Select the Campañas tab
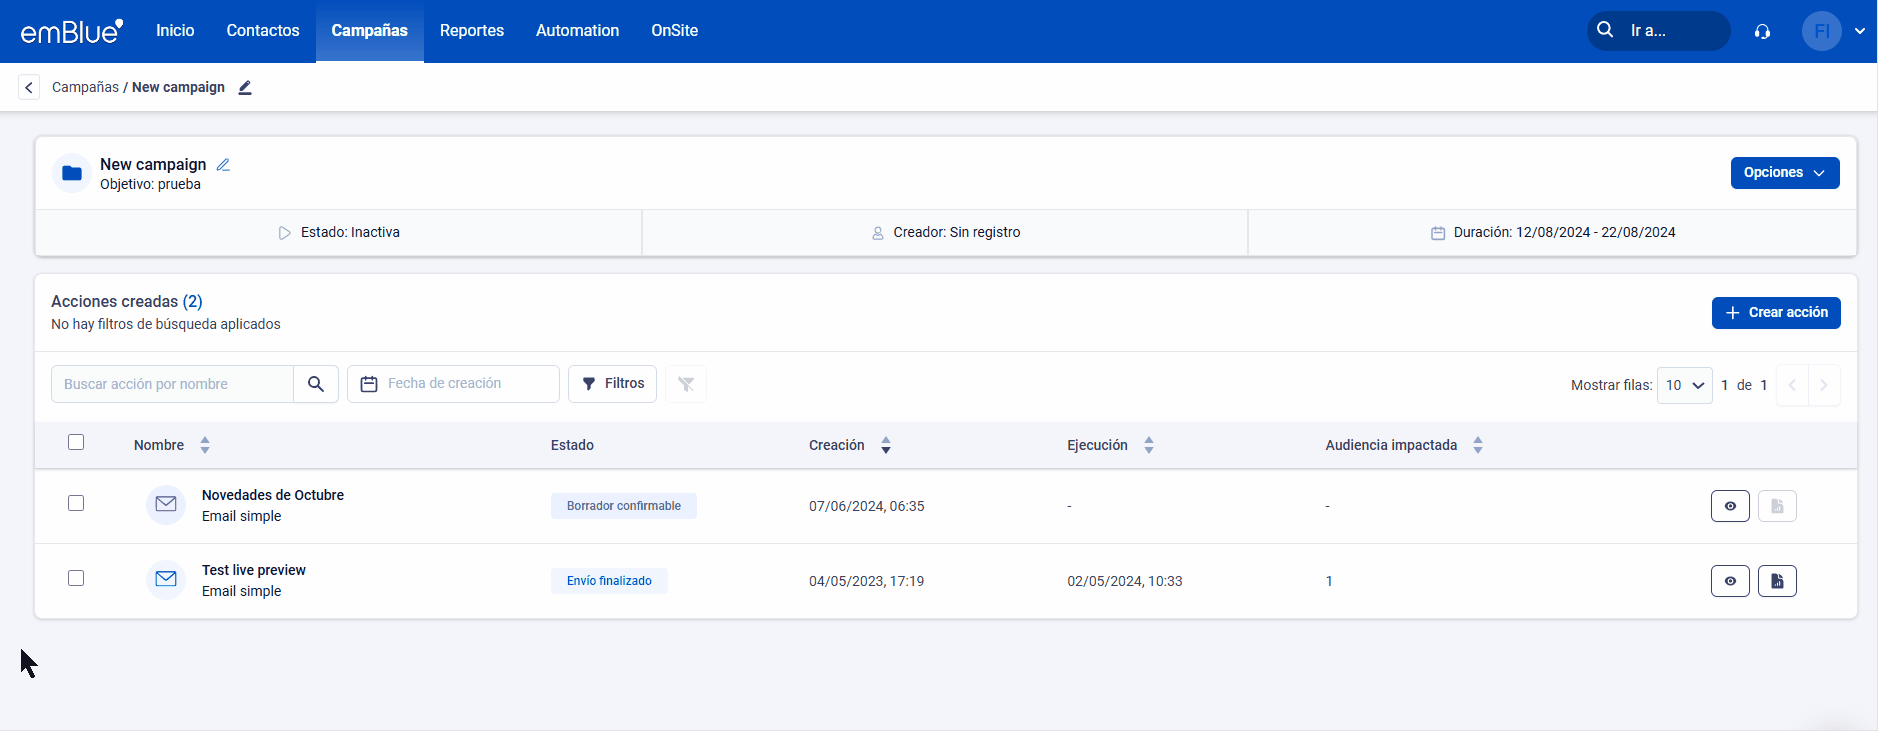The height and width of the screenshot is (731, 1878). click(x=370, y=31)
